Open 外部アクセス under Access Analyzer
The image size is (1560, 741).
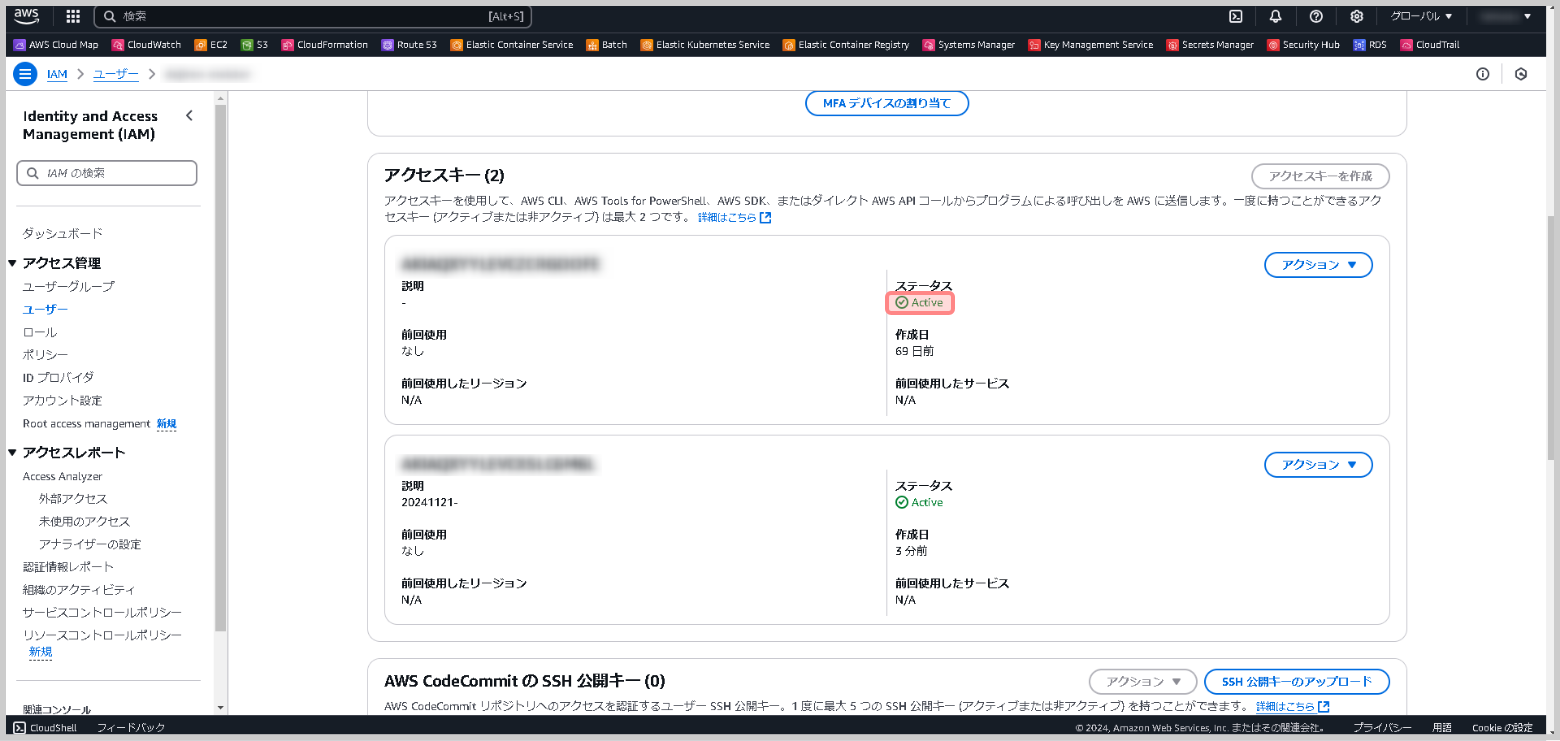pyautogui.click(x=73, y=498)
